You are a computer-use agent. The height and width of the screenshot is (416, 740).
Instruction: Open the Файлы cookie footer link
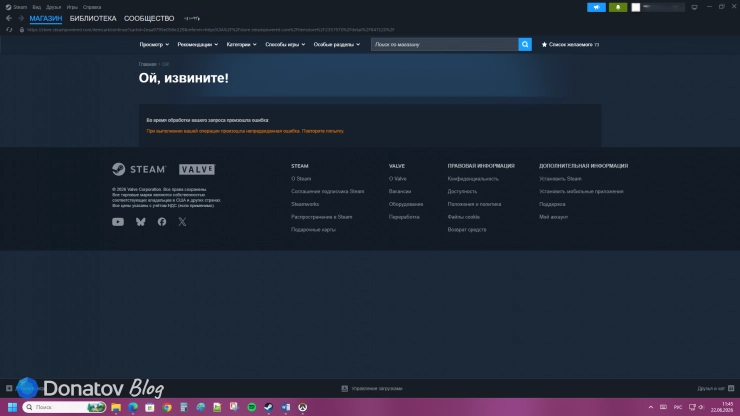(463, 217)
